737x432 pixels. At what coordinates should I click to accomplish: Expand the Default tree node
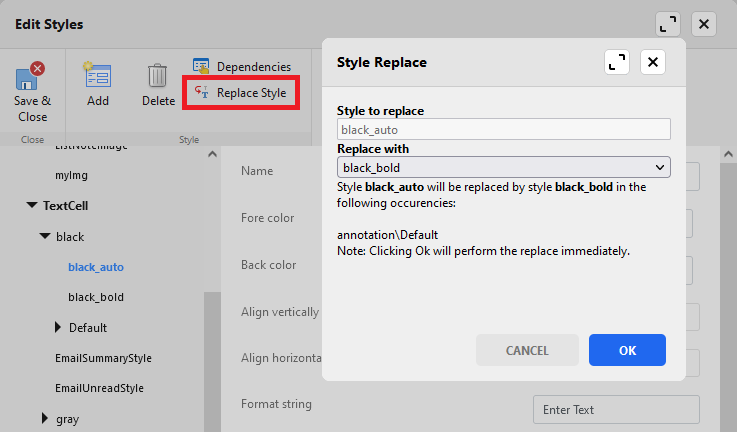click(x=57, y=328)
